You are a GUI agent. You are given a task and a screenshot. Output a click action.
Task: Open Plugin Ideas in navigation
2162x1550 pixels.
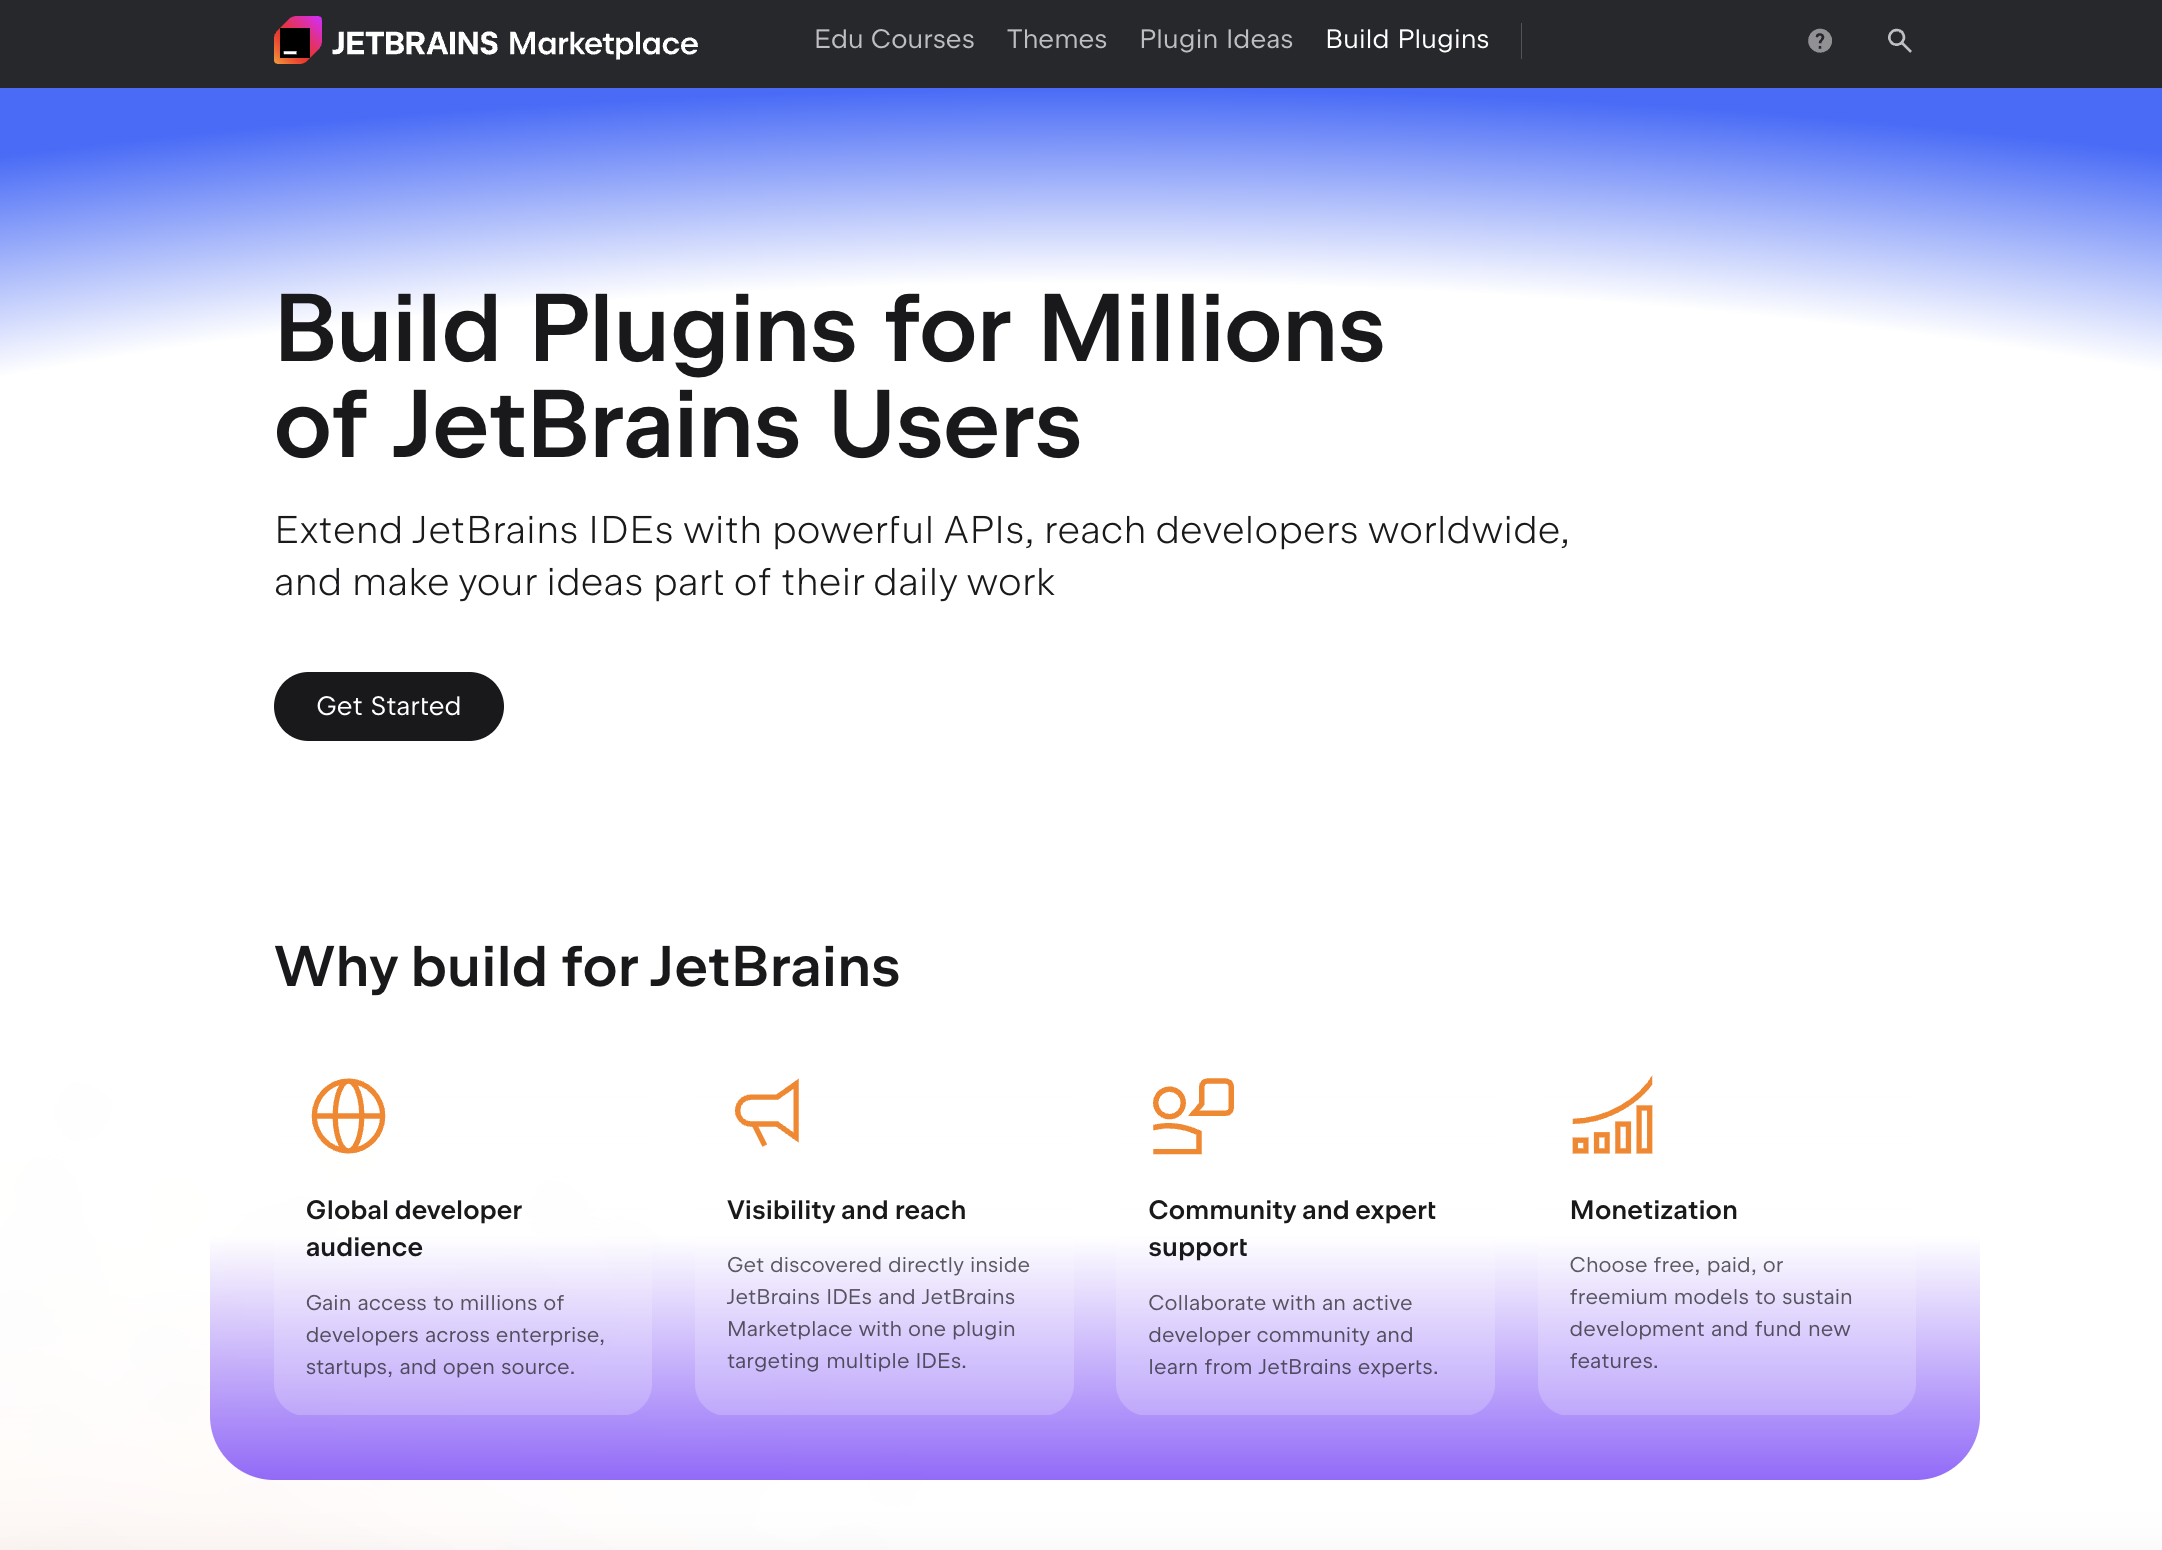(1216, 40)
